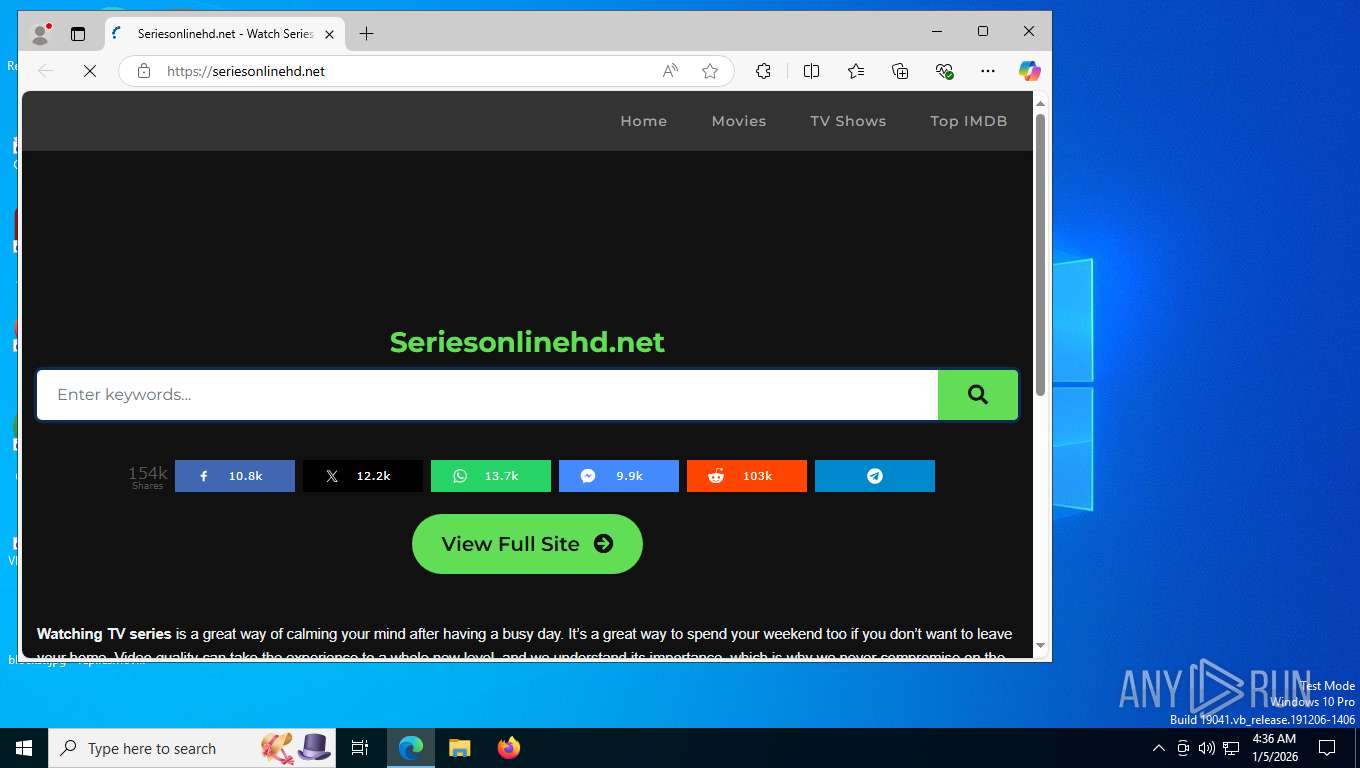Click the 154k Shares counter

point(147,477)
